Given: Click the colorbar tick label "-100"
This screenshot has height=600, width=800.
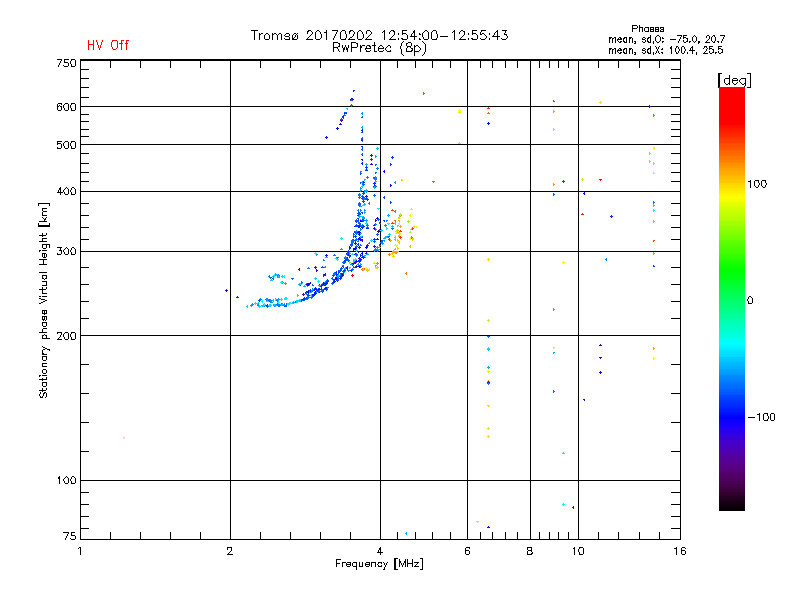Looking at the screenshot, I should point(761,417).
